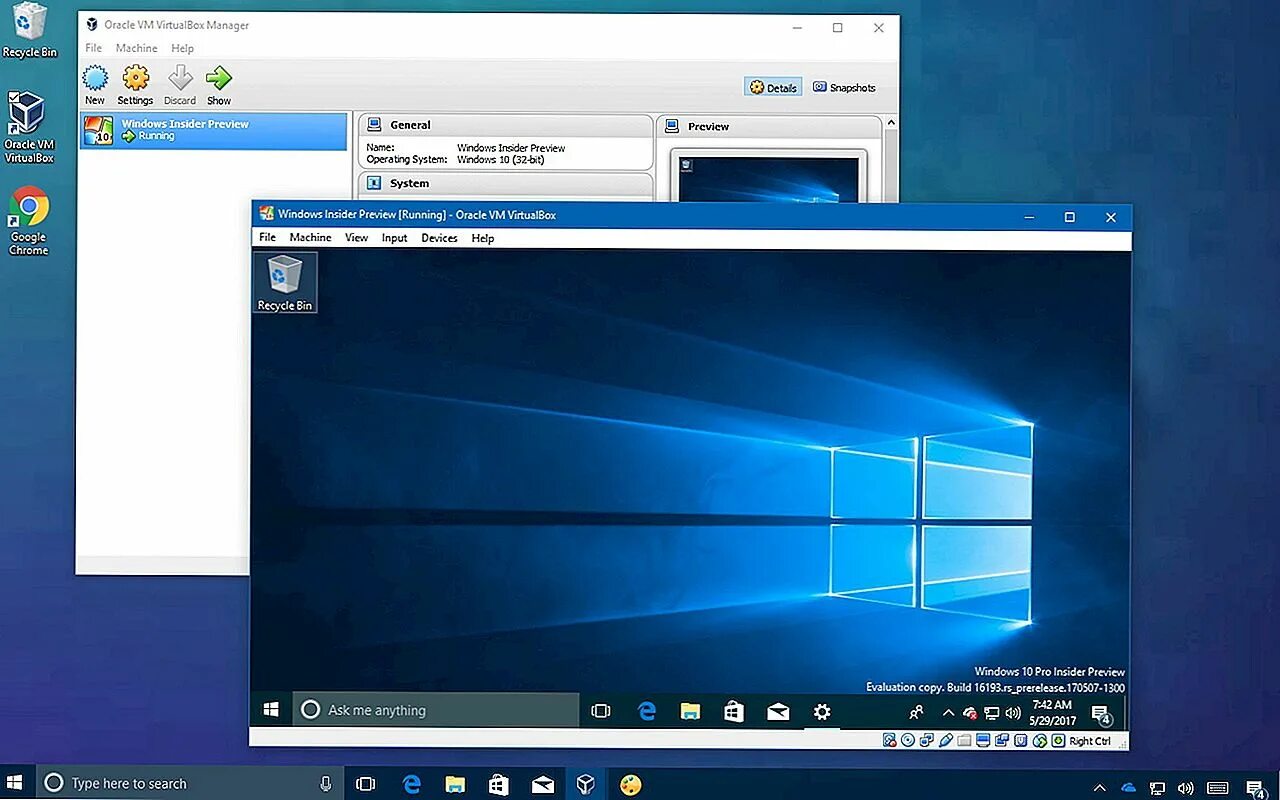1280x800 pixels.
Task: Open File menu in running VM window
Action: coord(267,238)
